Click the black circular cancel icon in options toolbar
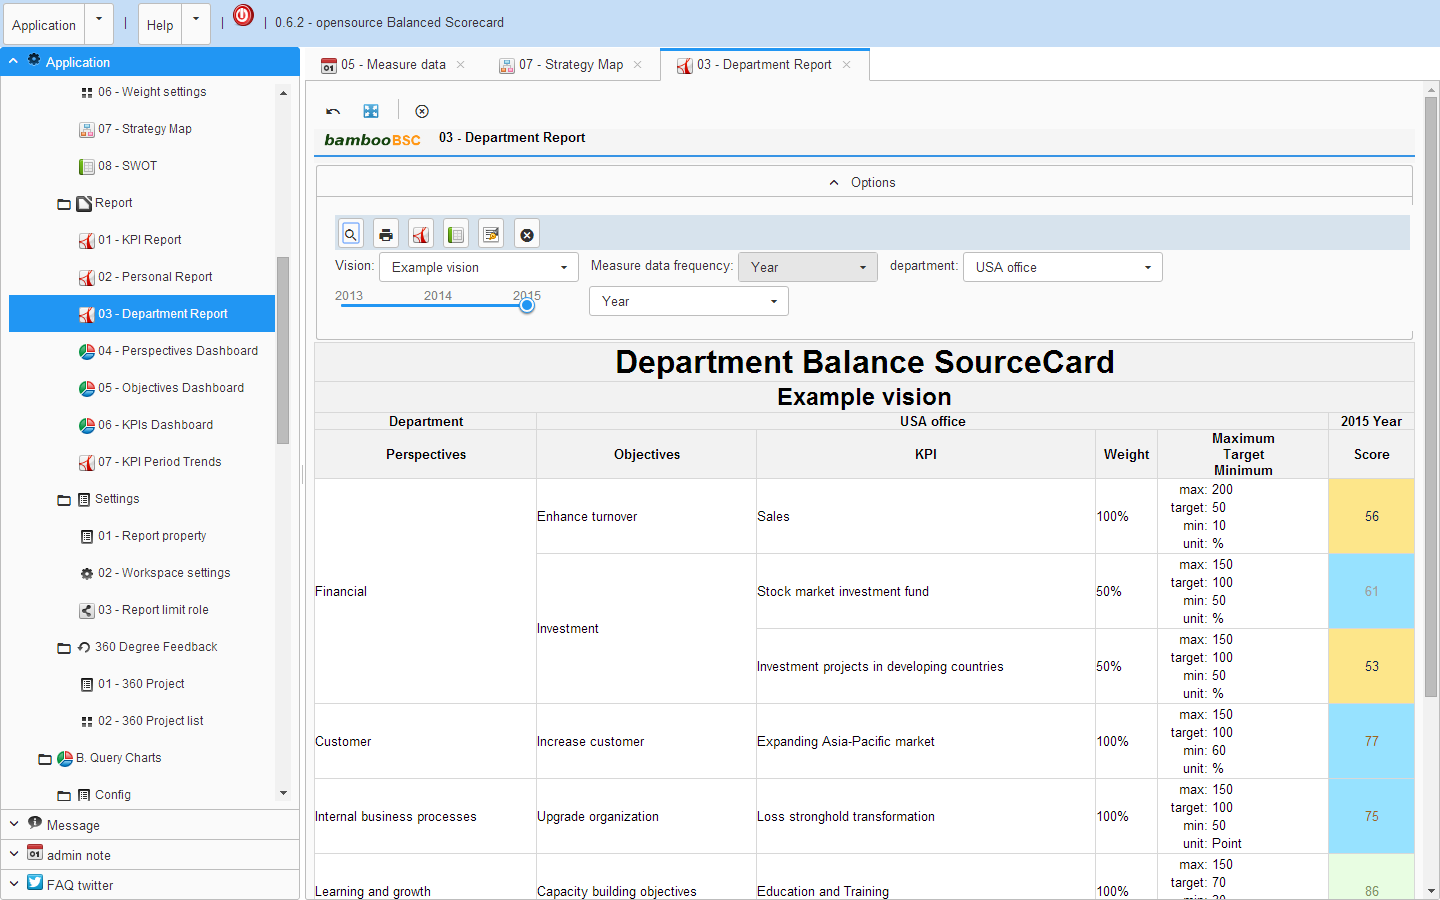 click(x=527, y=233)
